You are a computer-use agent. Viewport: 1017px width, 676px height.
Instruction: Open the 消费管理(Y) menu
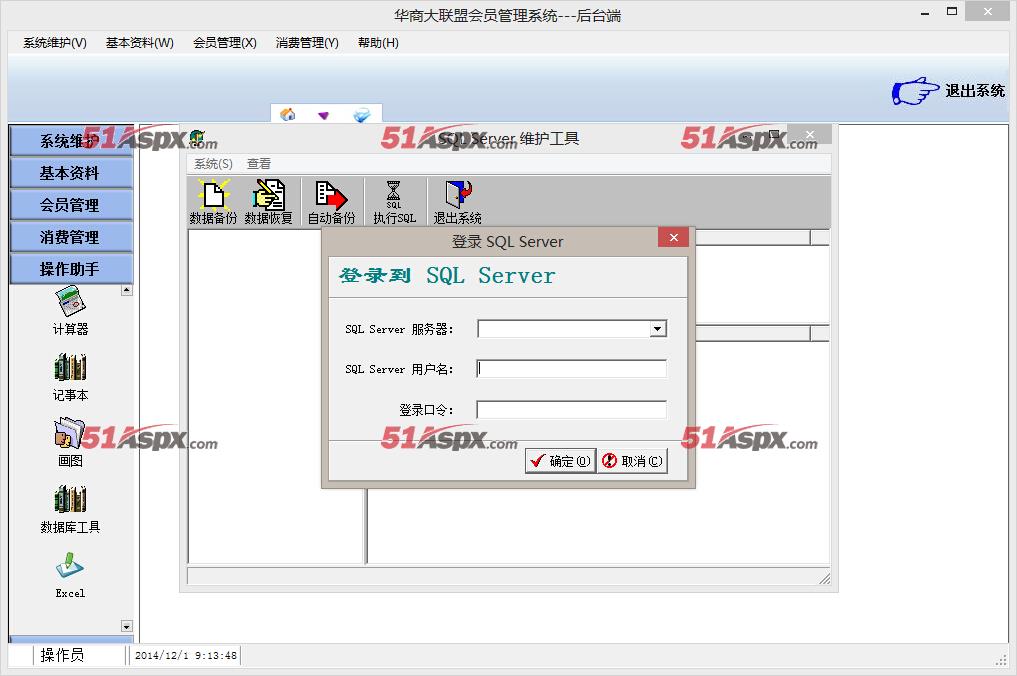coord(307,43)
